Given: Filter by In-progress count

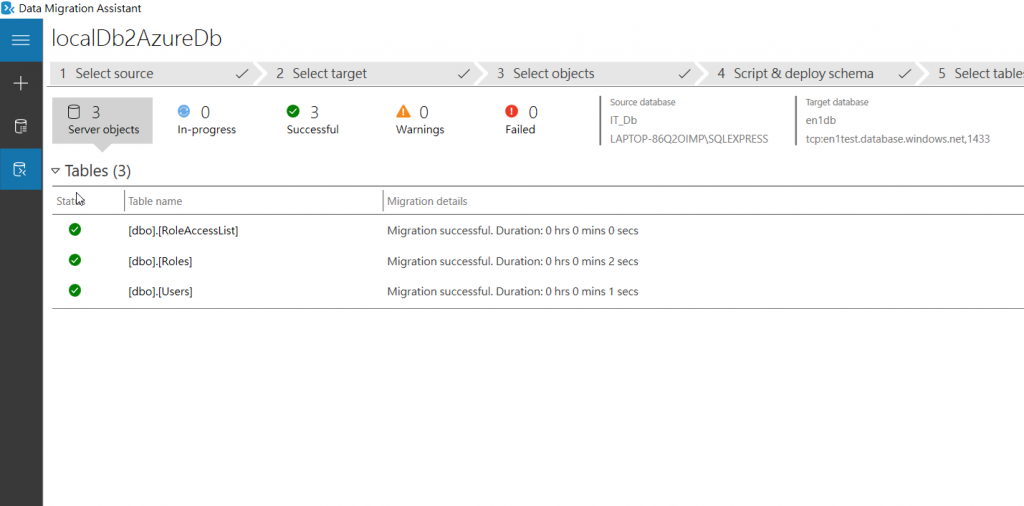Looking at the screenshot, I should [206, 121].
